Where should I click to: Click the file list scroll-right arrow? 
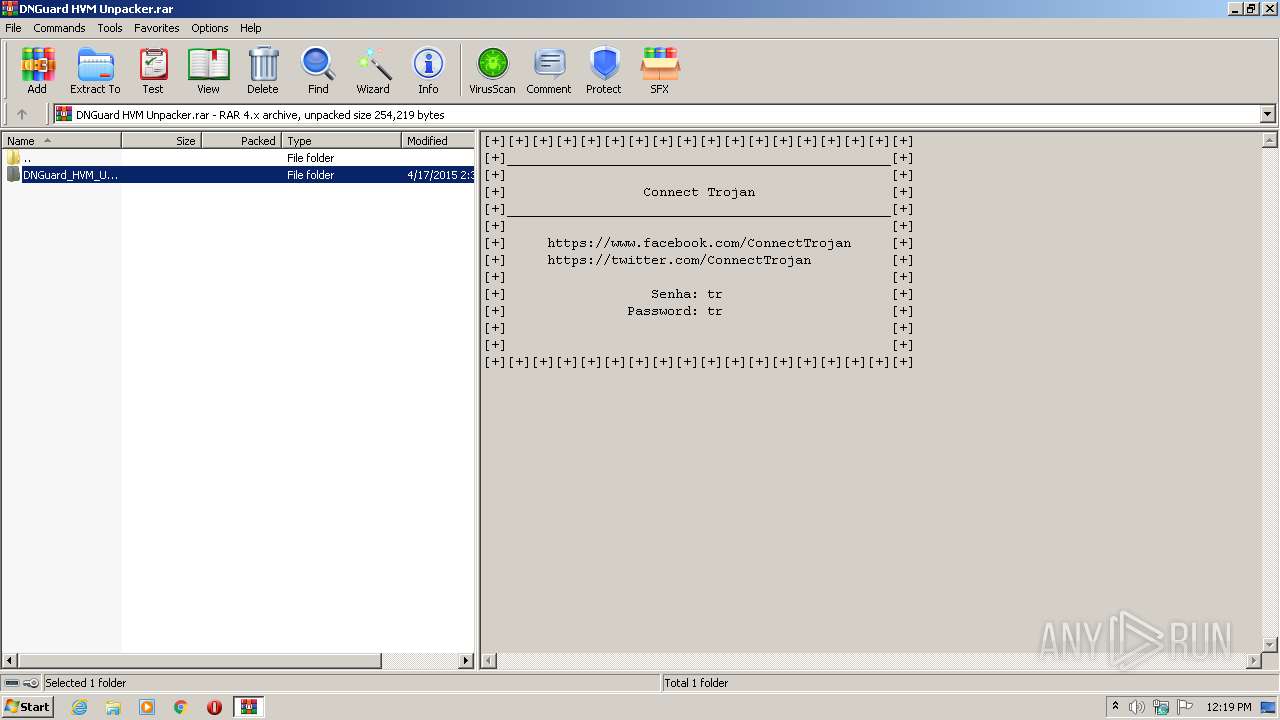pos(466,661)
